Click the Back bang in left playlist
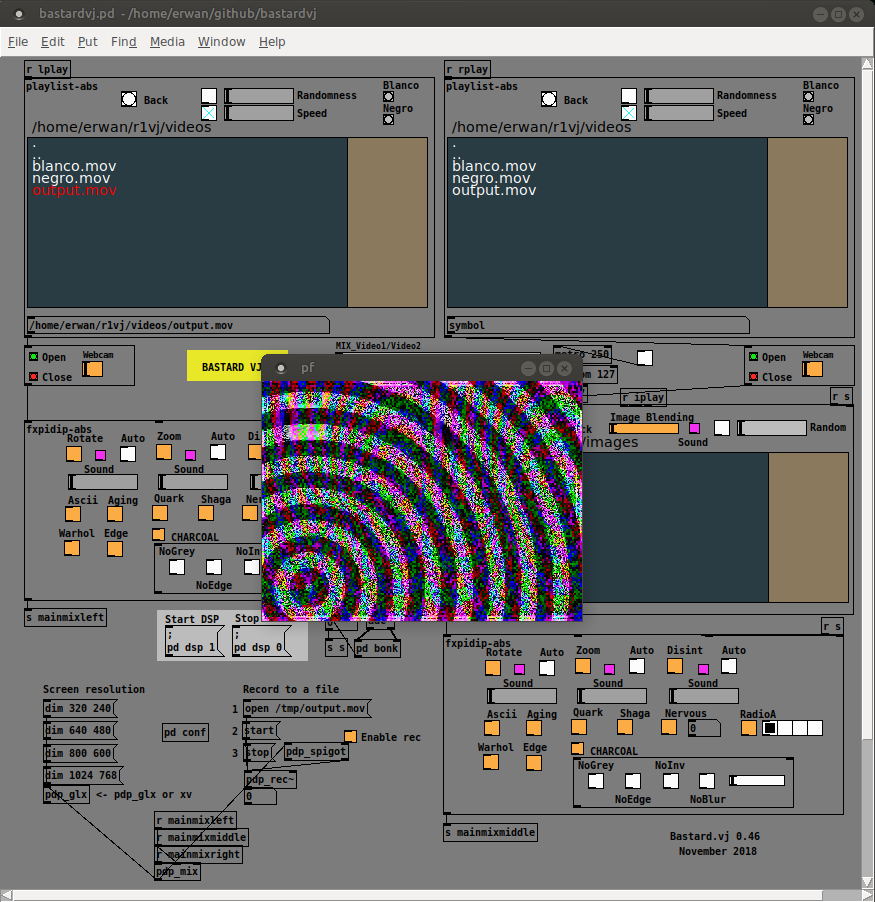 (x=129, y=99)
